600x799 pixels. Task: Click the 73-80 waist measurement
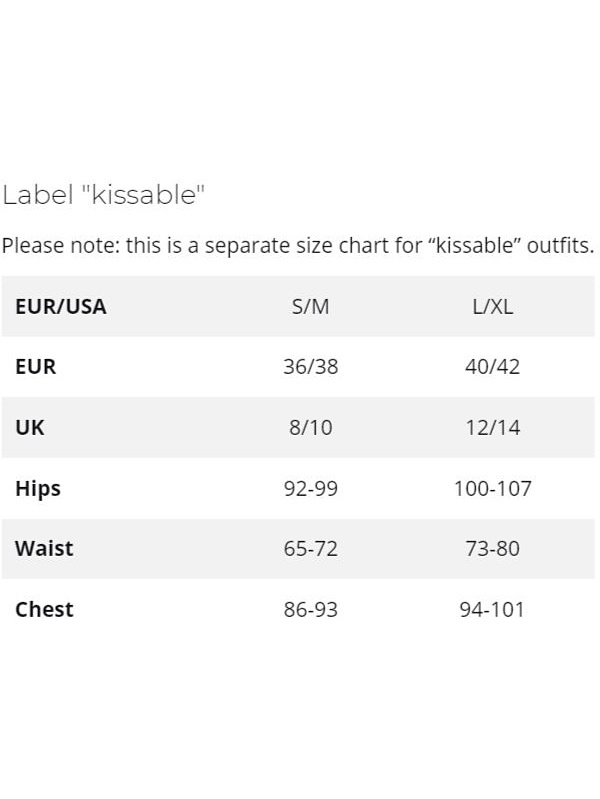pos(492,549)
